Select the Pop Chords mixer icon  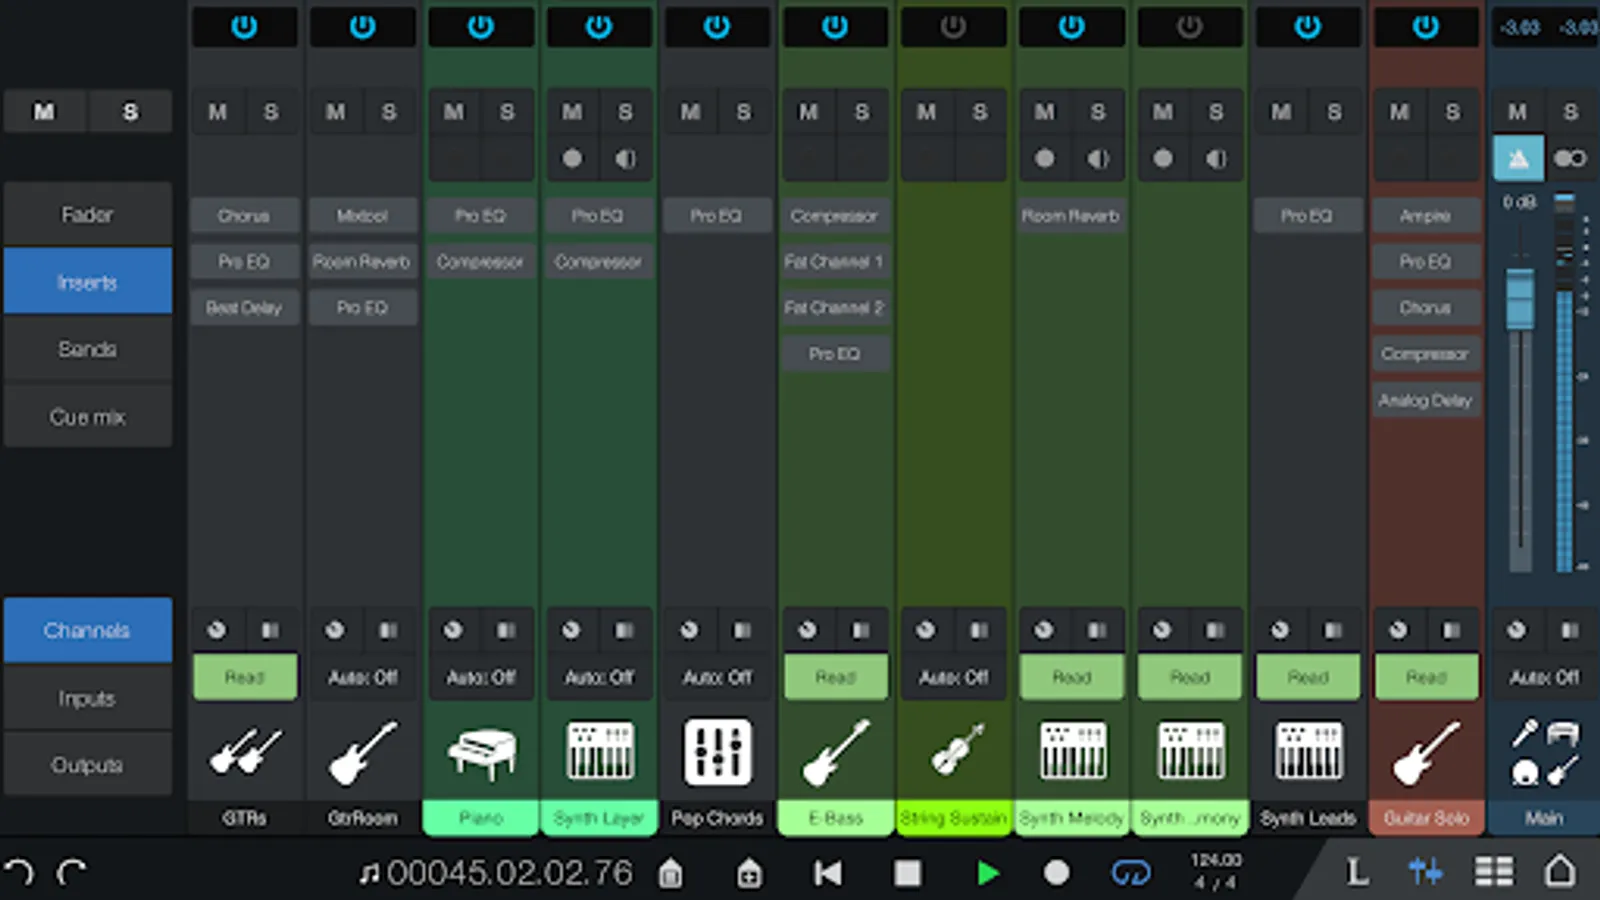(x=717, y=751)
